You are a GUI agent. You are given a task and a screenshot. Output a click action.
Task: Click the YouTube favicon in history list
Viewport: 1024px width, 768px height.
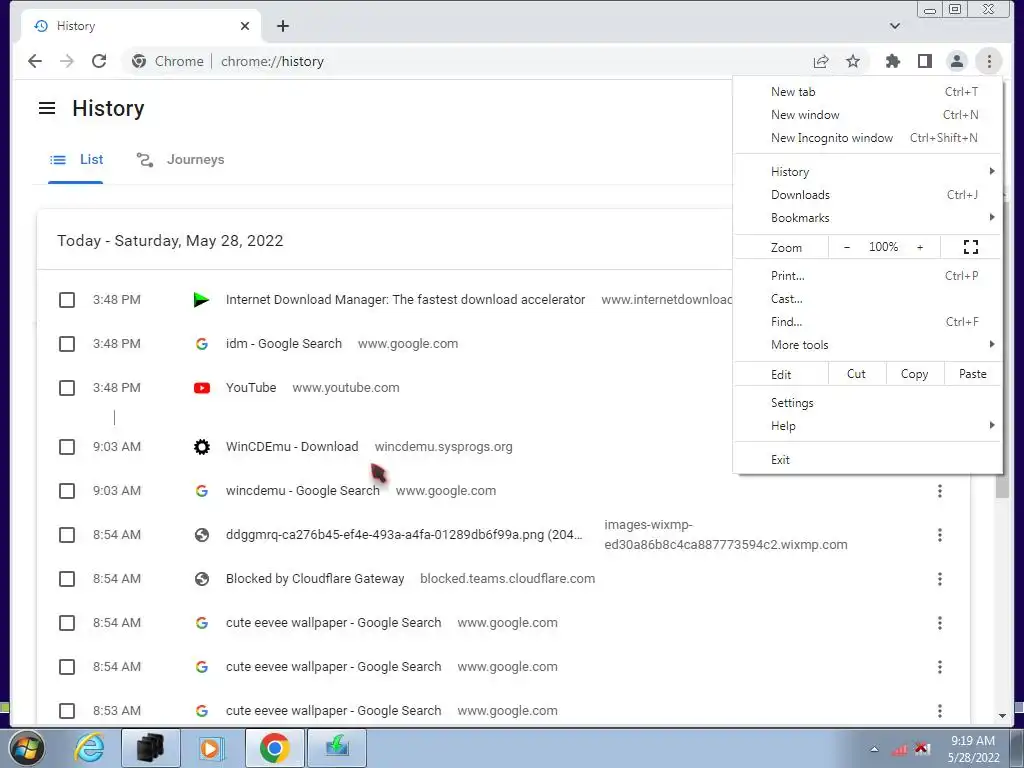pyautogui.click(x=202, y=388)
